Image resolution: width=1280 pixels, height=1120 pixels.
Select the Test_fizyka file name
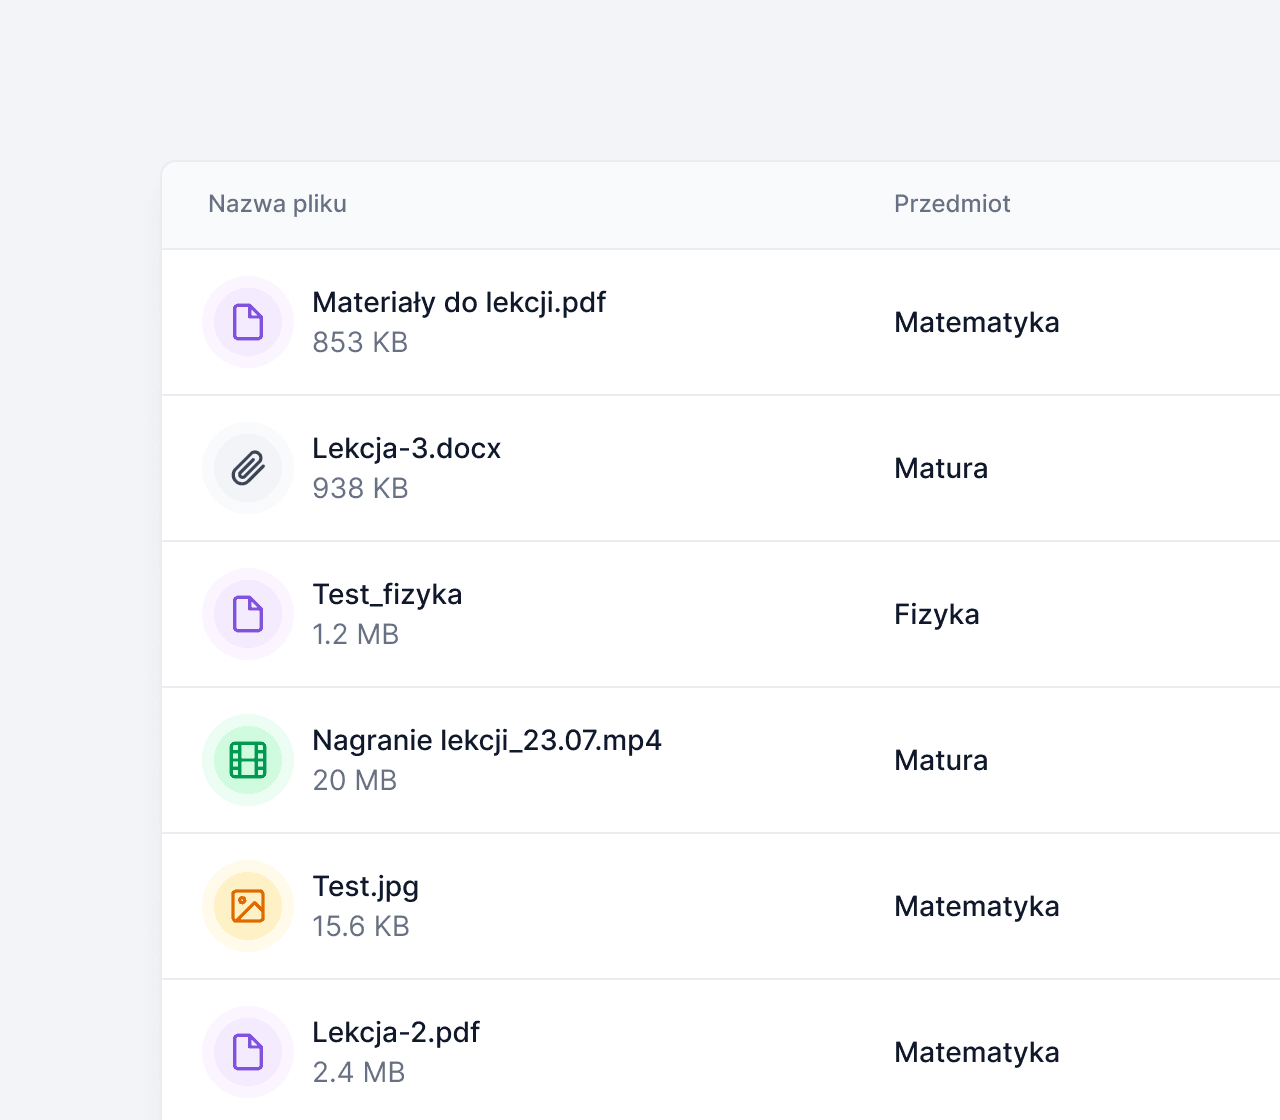[x=387, y=594]
